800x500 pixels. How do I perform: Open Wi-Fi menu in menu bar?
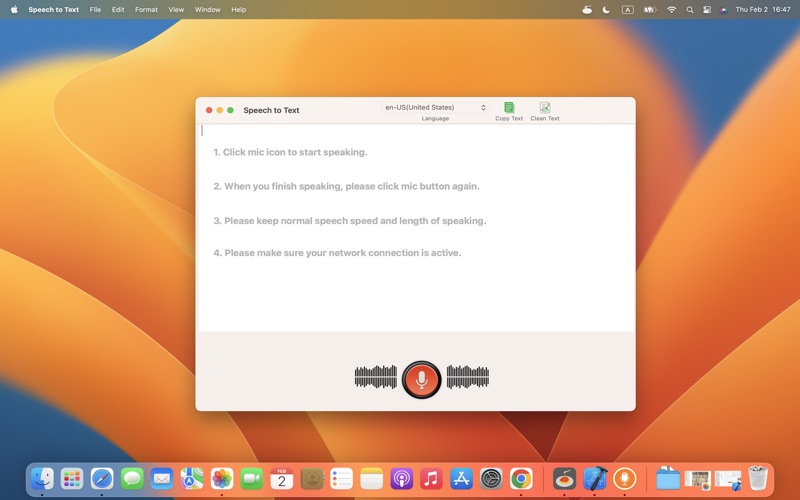pos(671,10)
